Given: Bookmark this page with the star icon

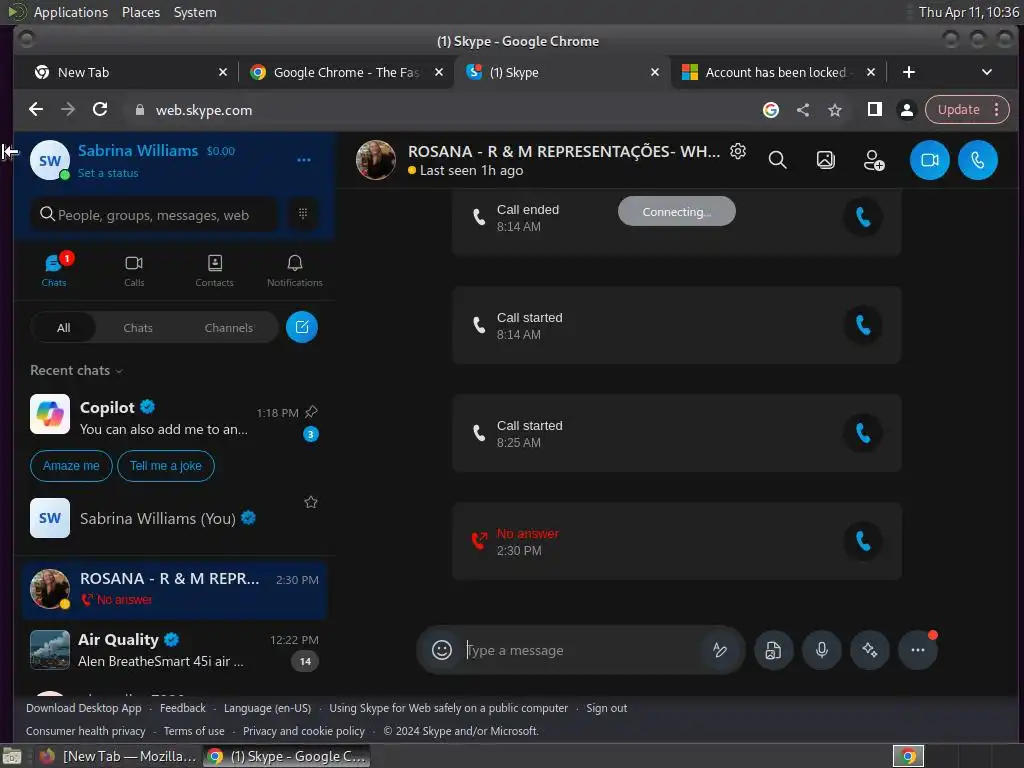Looking at the screenshot, I should point(835,110).
